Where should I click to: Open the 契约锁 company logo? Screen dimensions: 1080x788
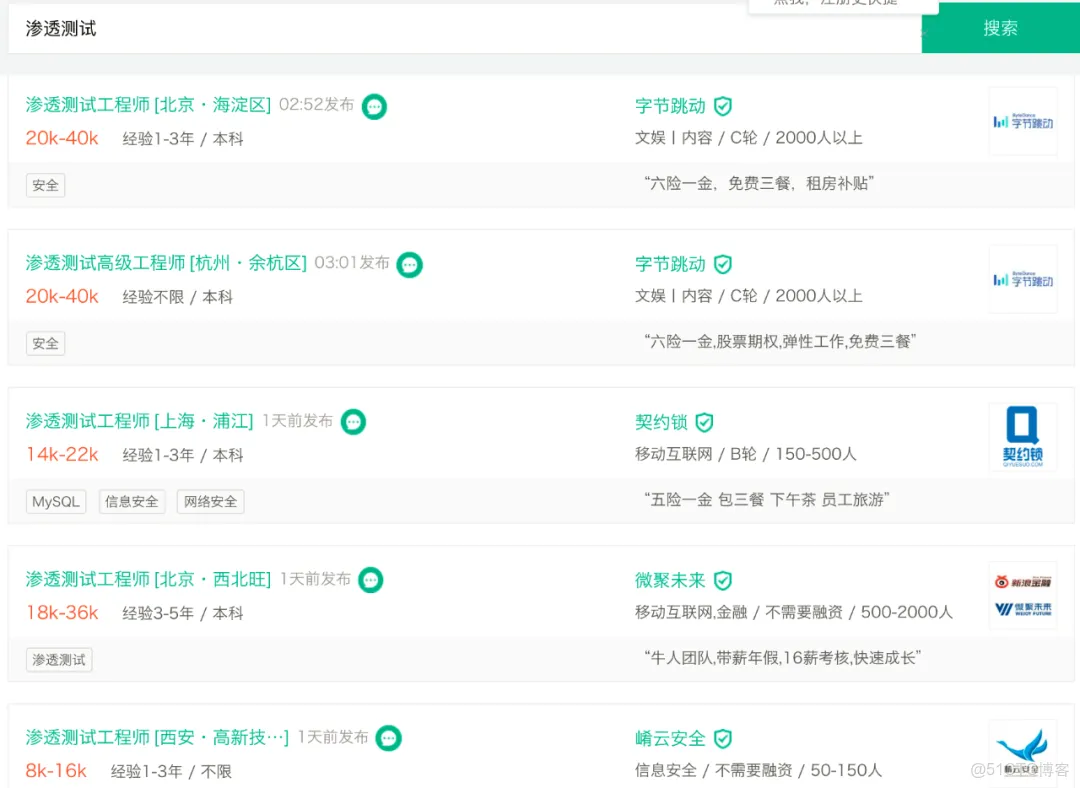[1023, 437]
